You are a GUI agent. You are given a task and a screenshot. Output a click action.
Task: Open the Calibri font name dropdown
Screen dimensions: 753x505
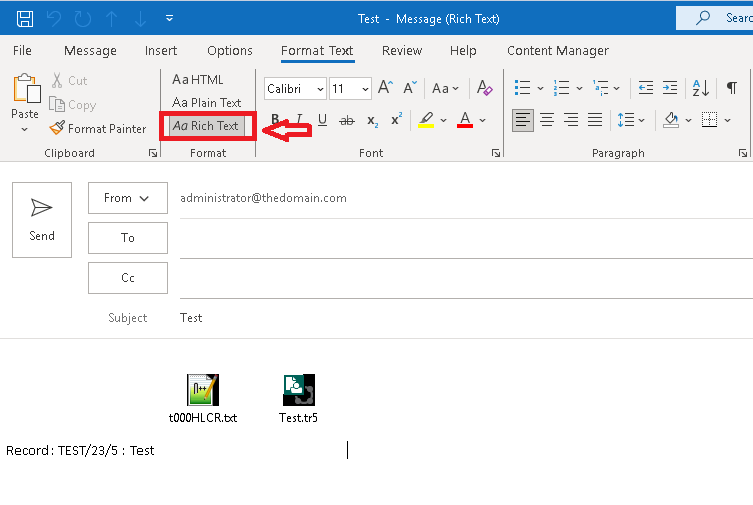pyautogui.click(x=295, y=89)
